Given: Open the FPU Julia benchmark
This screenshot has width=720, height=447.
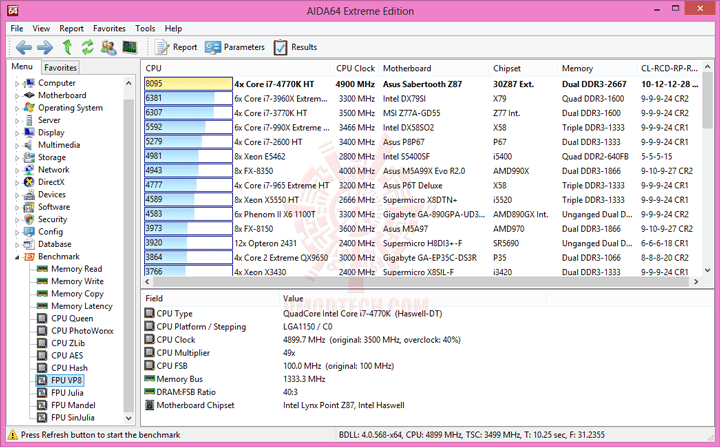Looking at the screenshot, I should pos(67,393).
